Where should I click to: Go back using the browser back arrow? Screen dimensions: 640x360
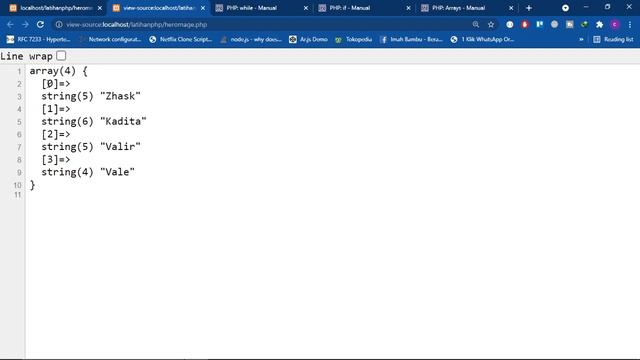(10, 24)
